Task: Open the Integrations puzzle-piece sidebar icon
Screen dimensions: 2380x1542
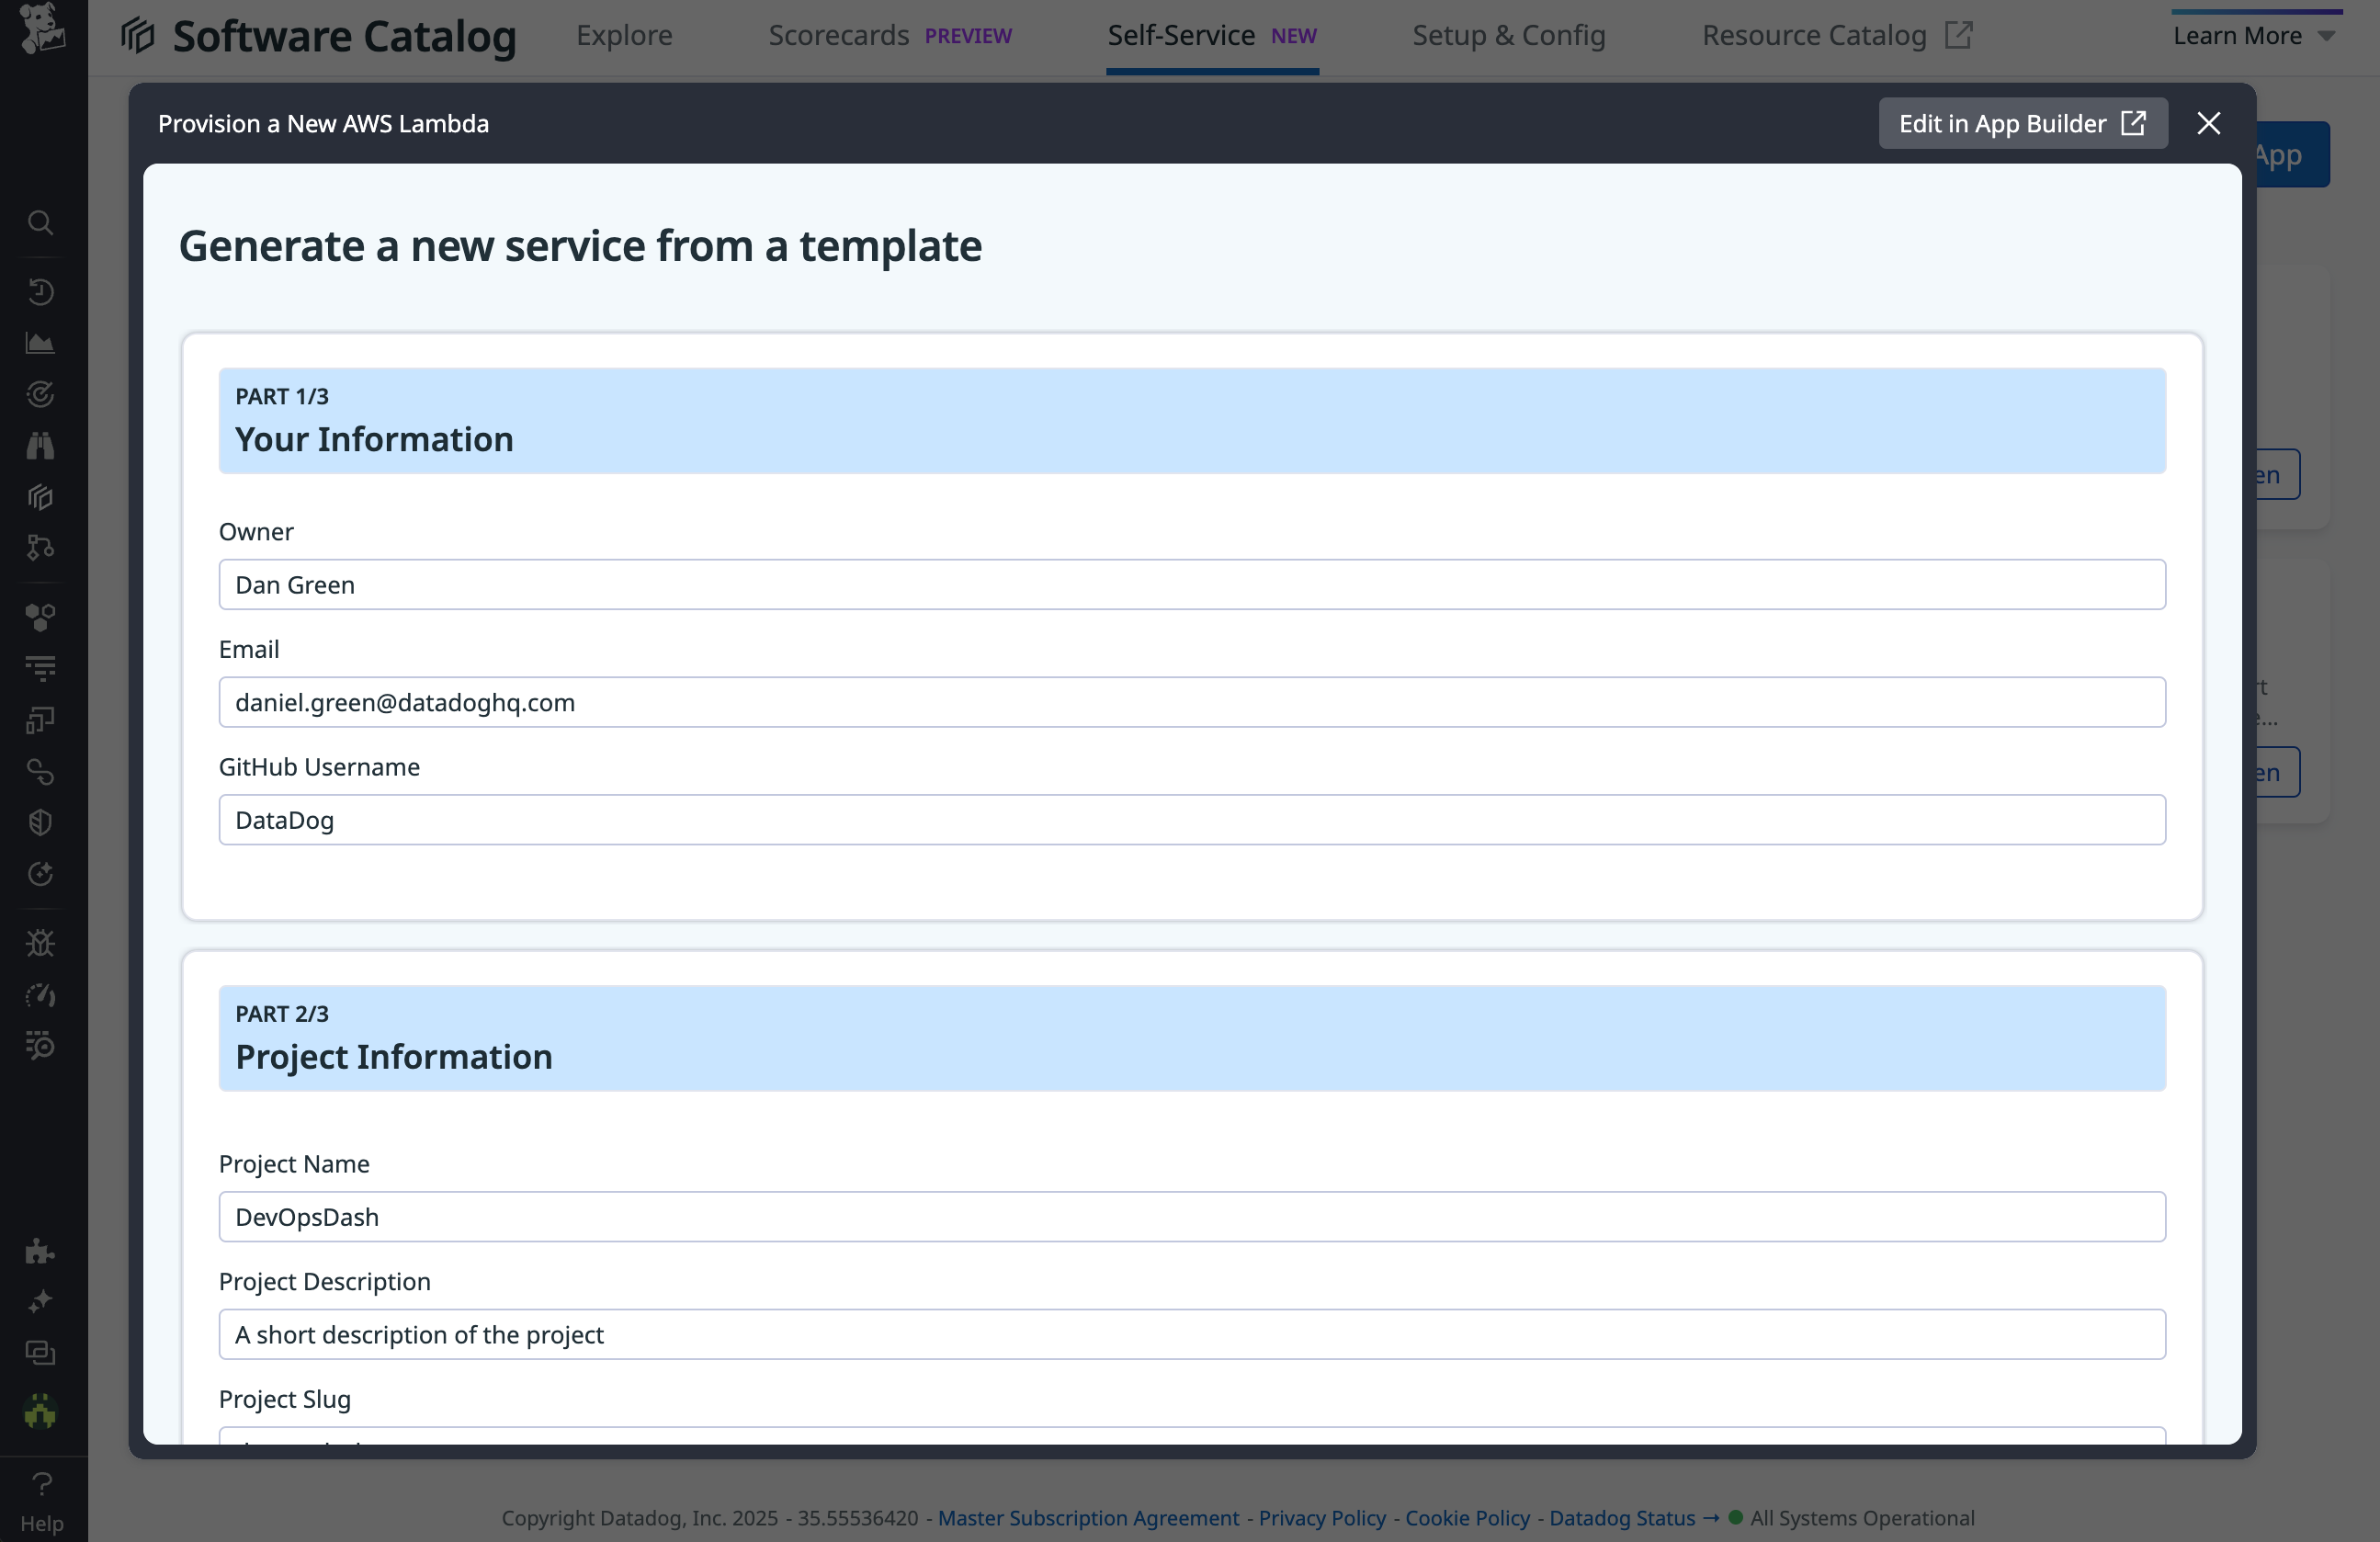Action: 40,1251
